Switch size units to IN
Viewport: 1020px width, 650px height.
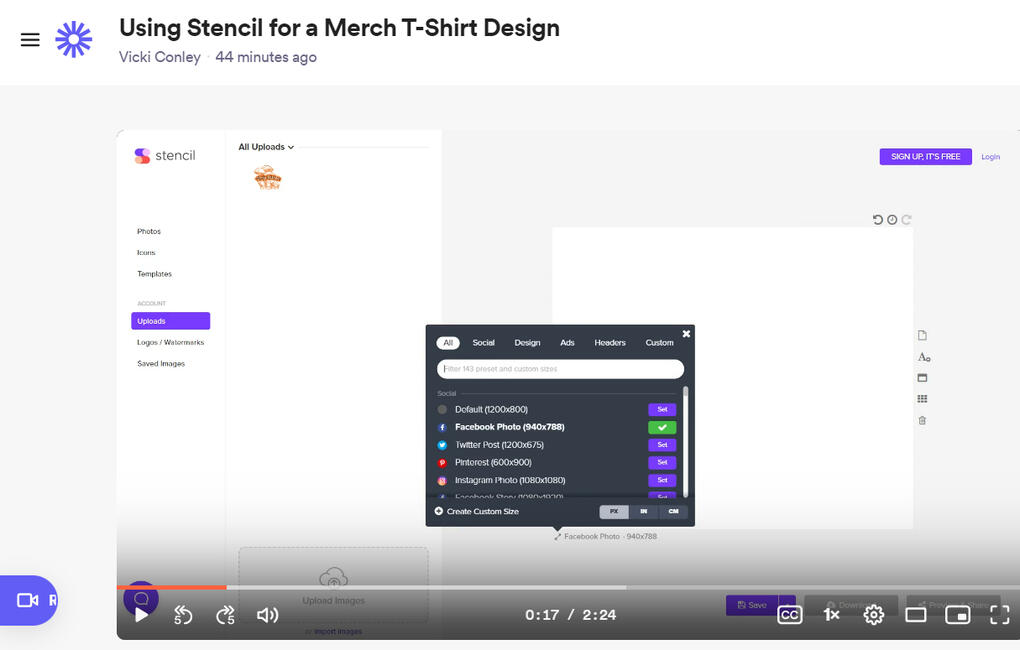[x=643, y=511]
